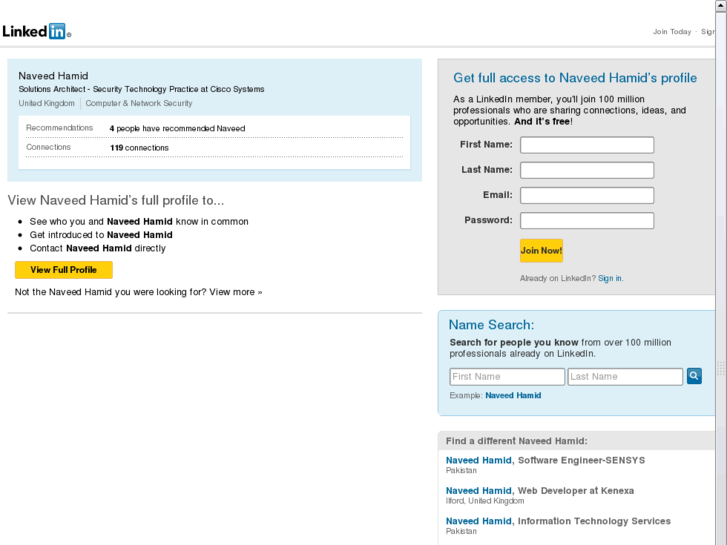Image resolution: width=727 pixels, height=545 pixels.
Task: Focus the Email input field
Action: (x=587, y=195)
